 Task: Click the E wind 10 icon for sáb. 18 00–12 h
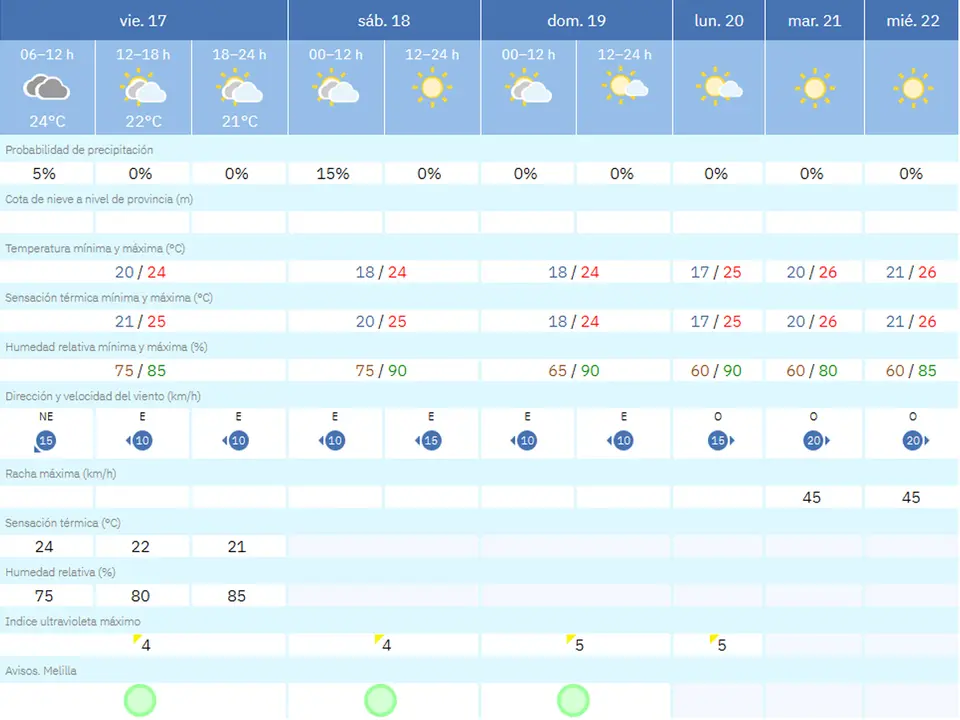[x=332, y=441]
